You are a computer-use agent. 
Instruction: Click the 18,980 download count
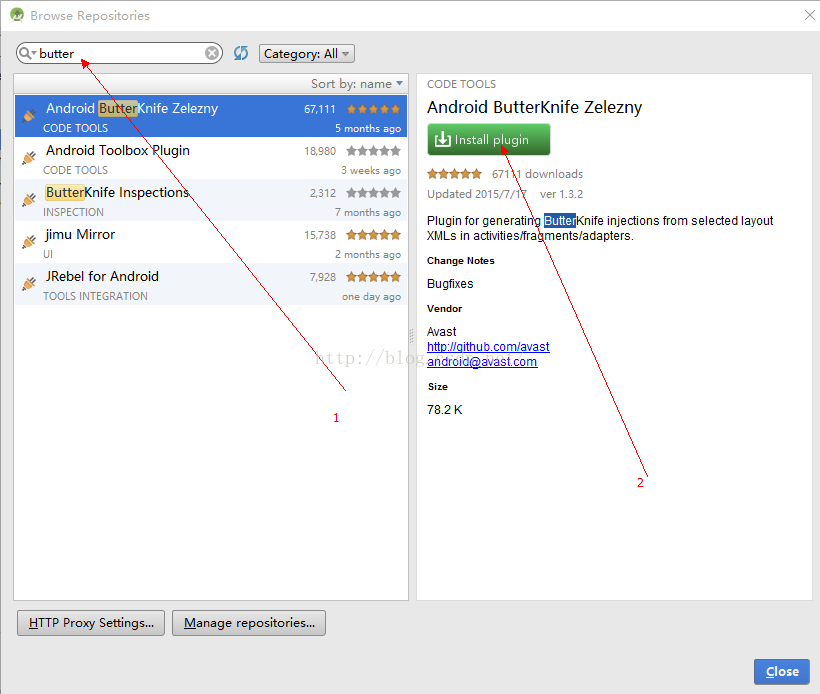coord(320,151)
